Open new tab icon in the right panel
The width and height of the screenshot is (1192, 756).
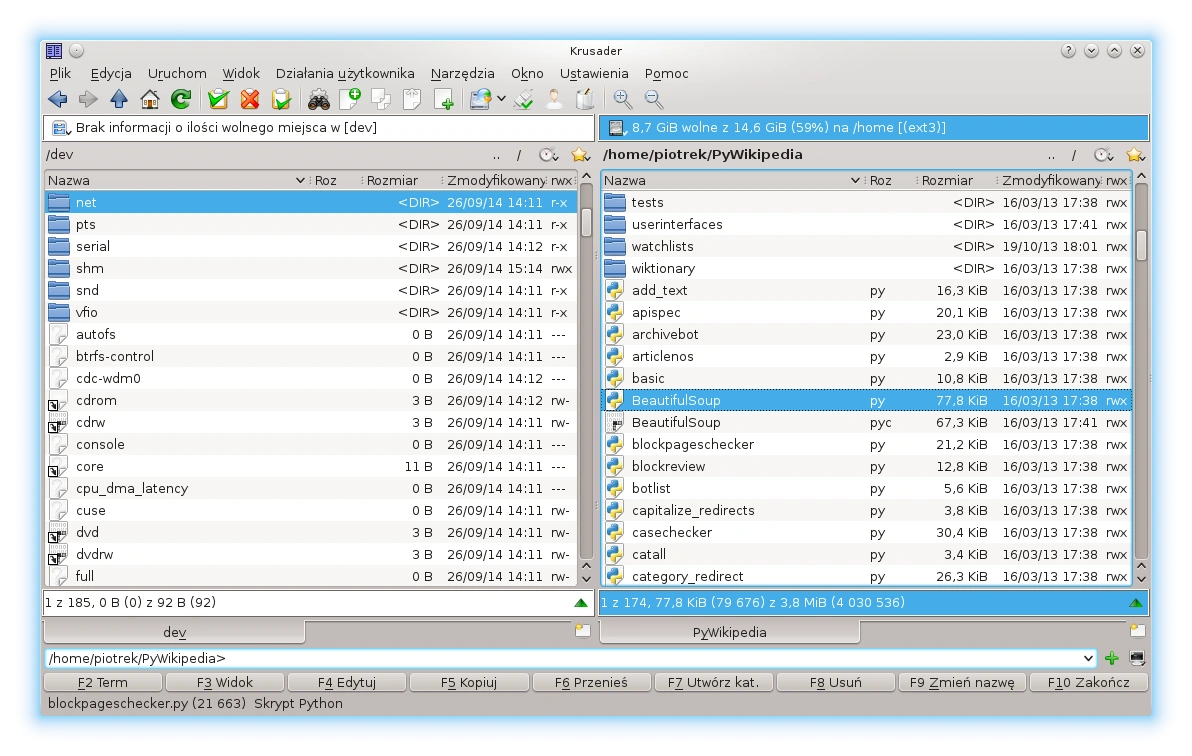pos(1137,631)
